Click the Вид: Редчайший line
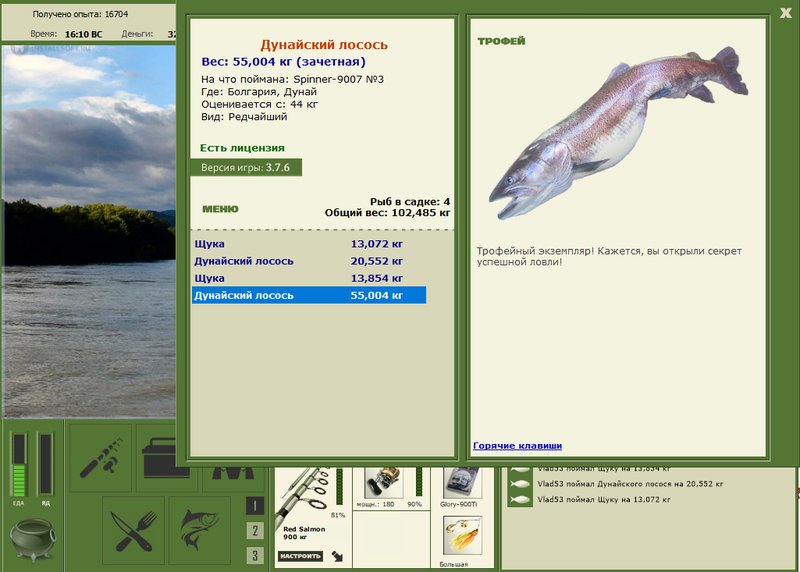This screenshot has width=800, height=572. [244, 116]
